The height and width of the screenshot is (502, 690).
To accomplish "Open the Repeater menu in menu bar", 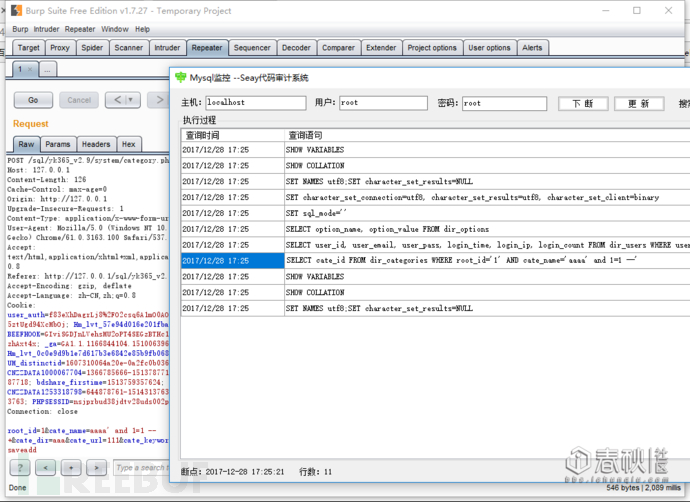I will pos(80,29).
